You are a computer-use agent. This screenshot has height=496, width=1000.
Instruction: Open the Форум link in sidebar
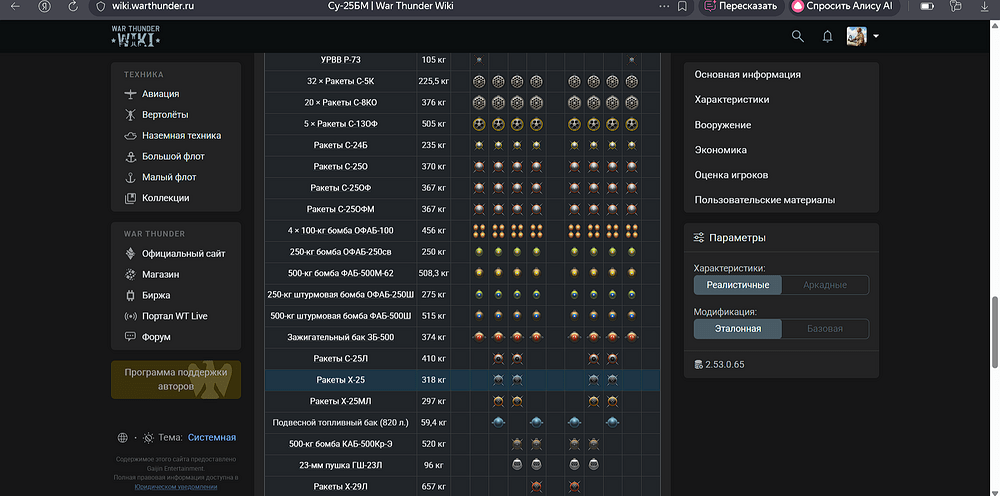point(156,338)
